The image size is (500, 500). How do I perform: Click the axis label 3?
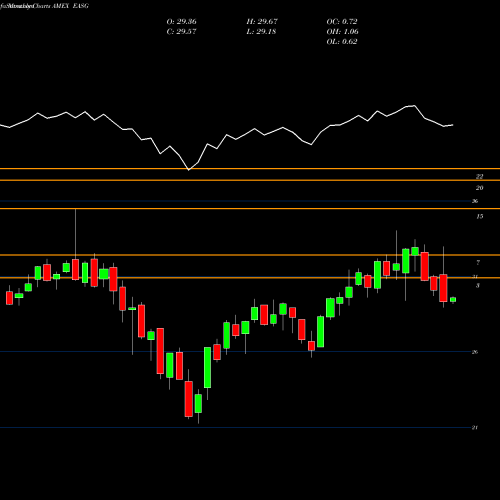click(x=478, y=286)
